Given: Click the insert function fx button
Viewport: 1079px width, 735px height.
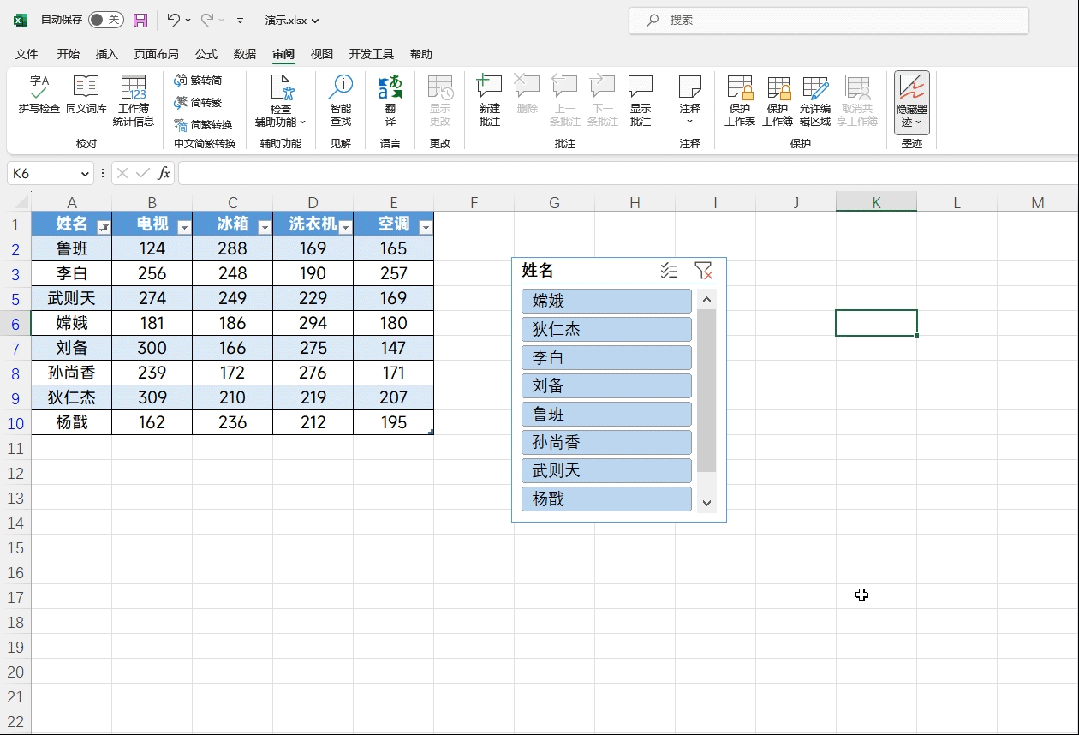Looking at the screenshot, I should click(164, 173).
